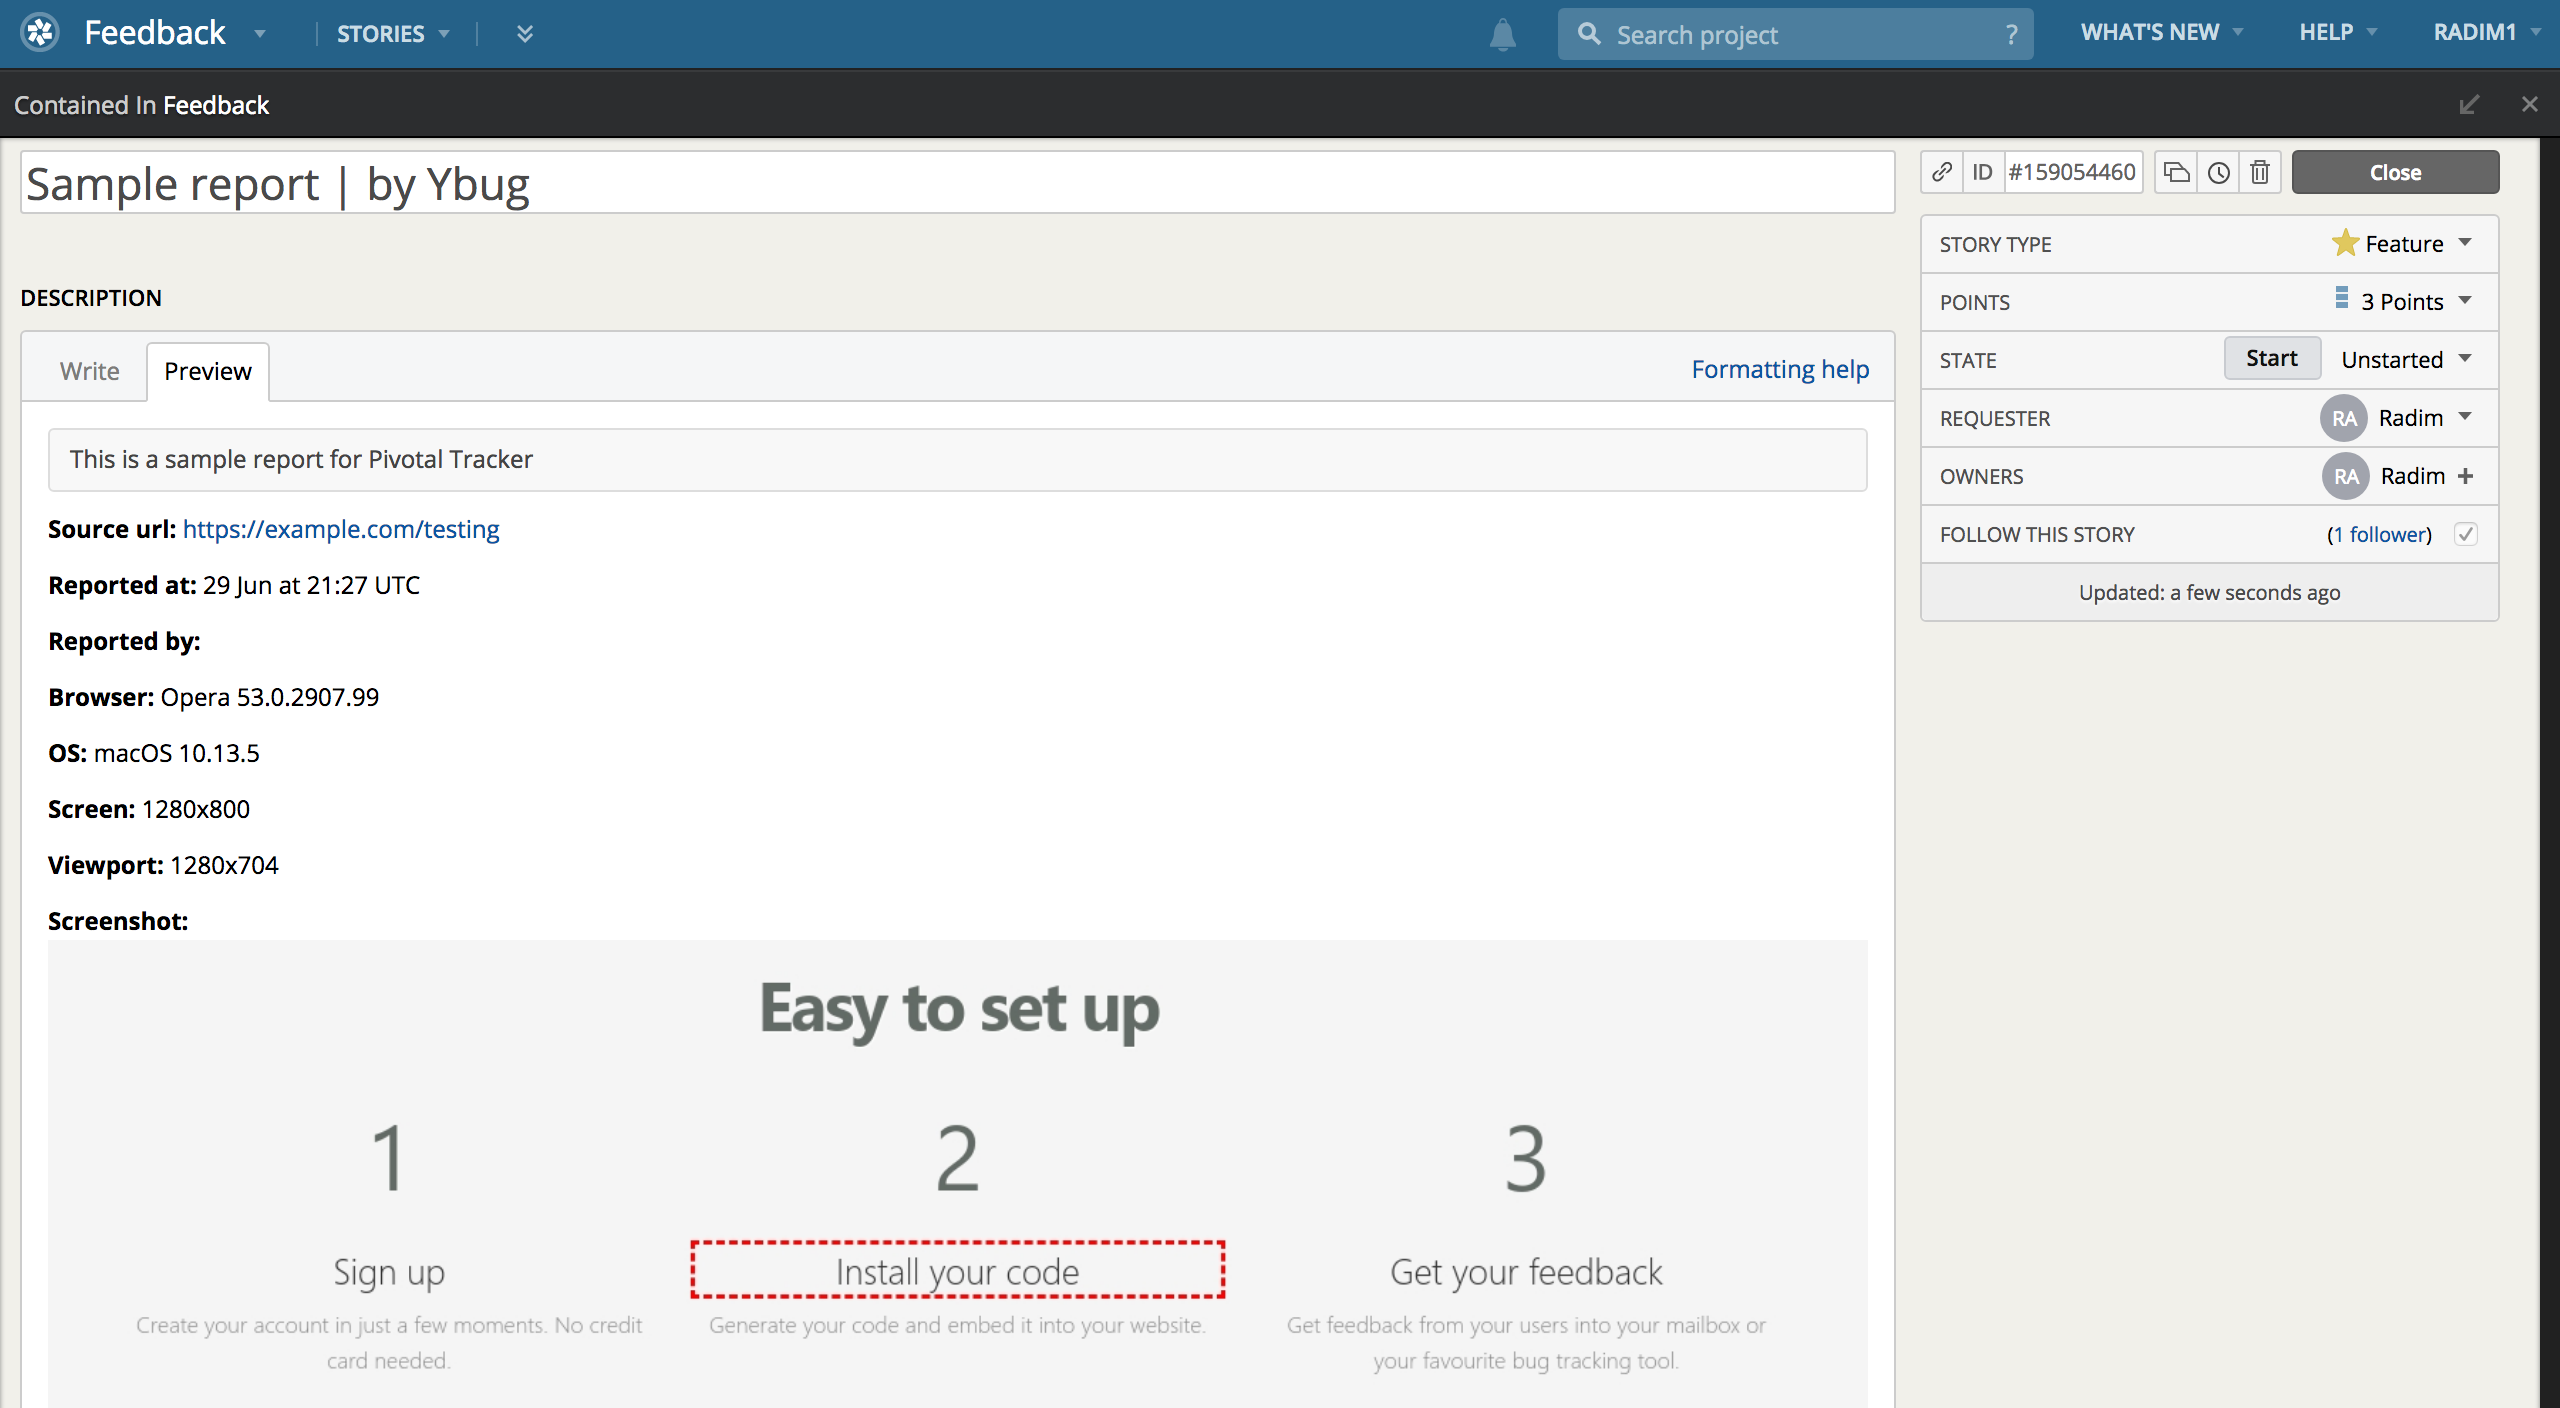Image resolution: width=2560 pixels, height=1408 pixels.
Task: Click 'Viewport: 1280x704' line
Action: (x=163, y=865)
